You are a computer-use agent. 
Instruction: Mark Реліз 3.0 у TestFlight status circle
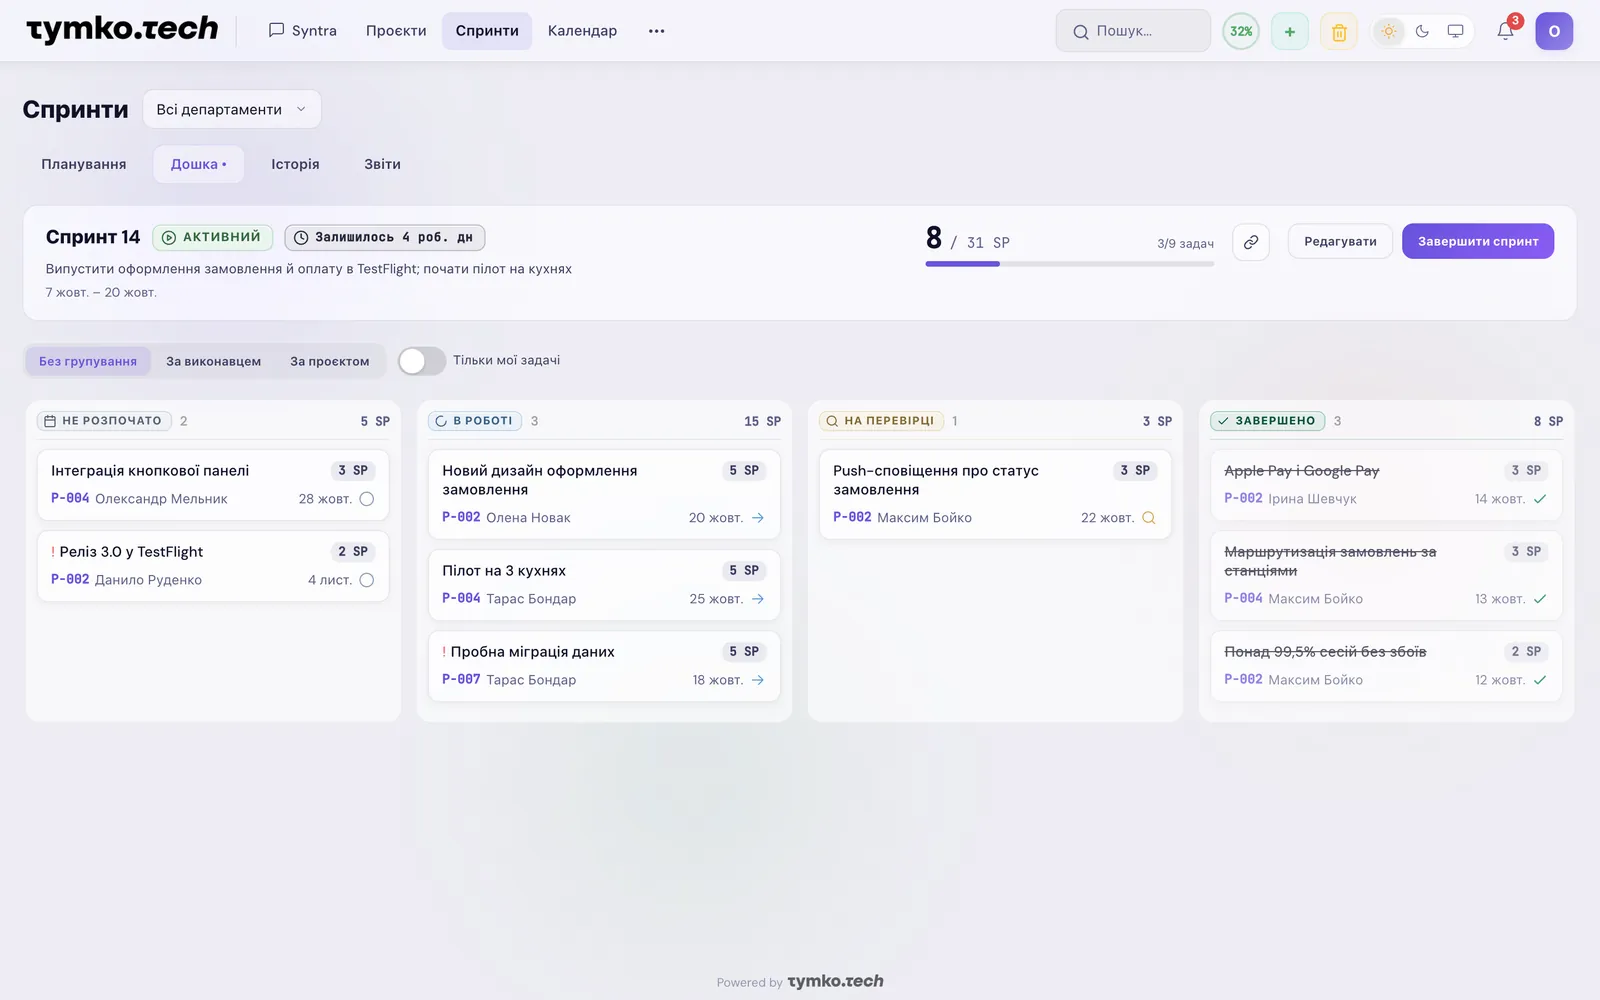pyautogui.click(x=367, y=580)
